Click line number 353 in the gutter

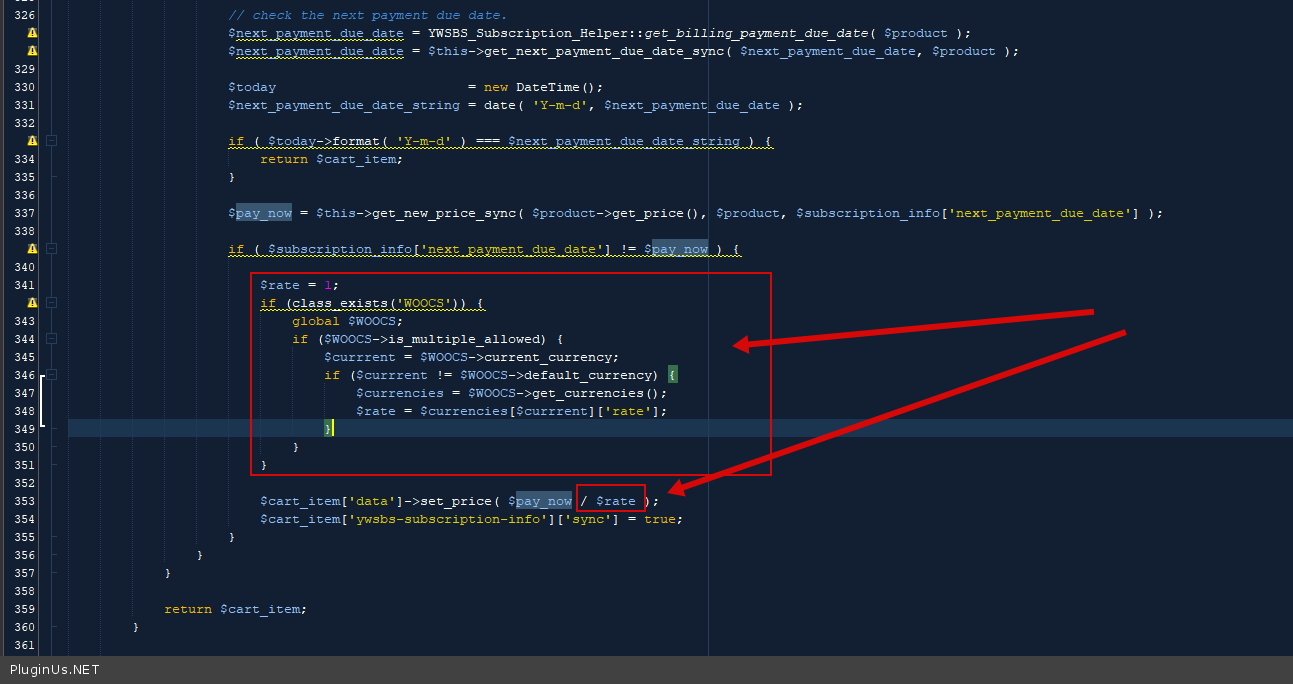click(x=22, y=501)
